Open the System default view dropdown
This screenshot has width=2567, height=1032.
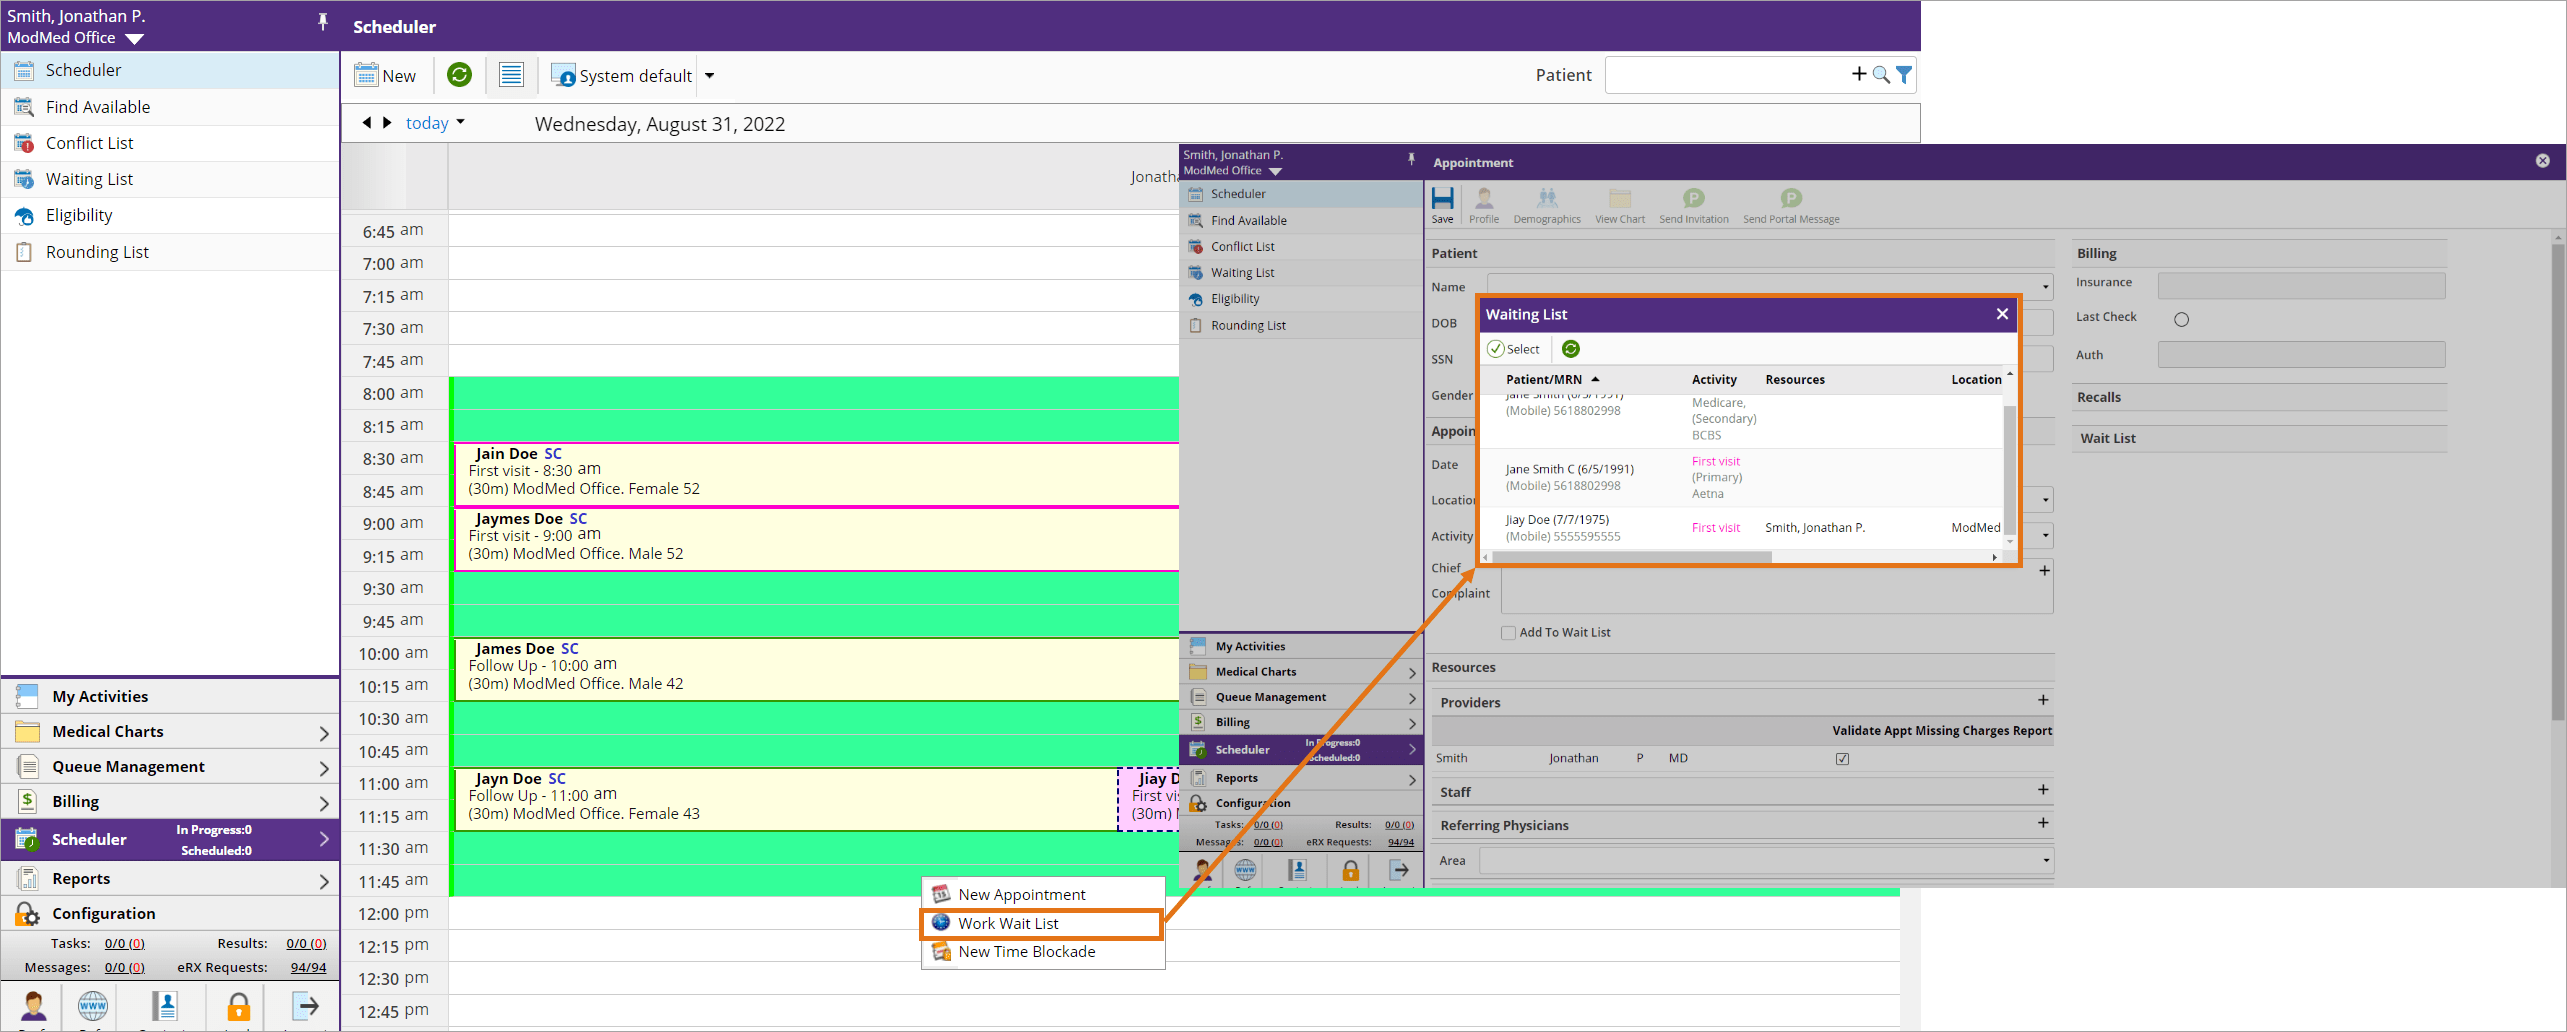[x=709, y=75]
